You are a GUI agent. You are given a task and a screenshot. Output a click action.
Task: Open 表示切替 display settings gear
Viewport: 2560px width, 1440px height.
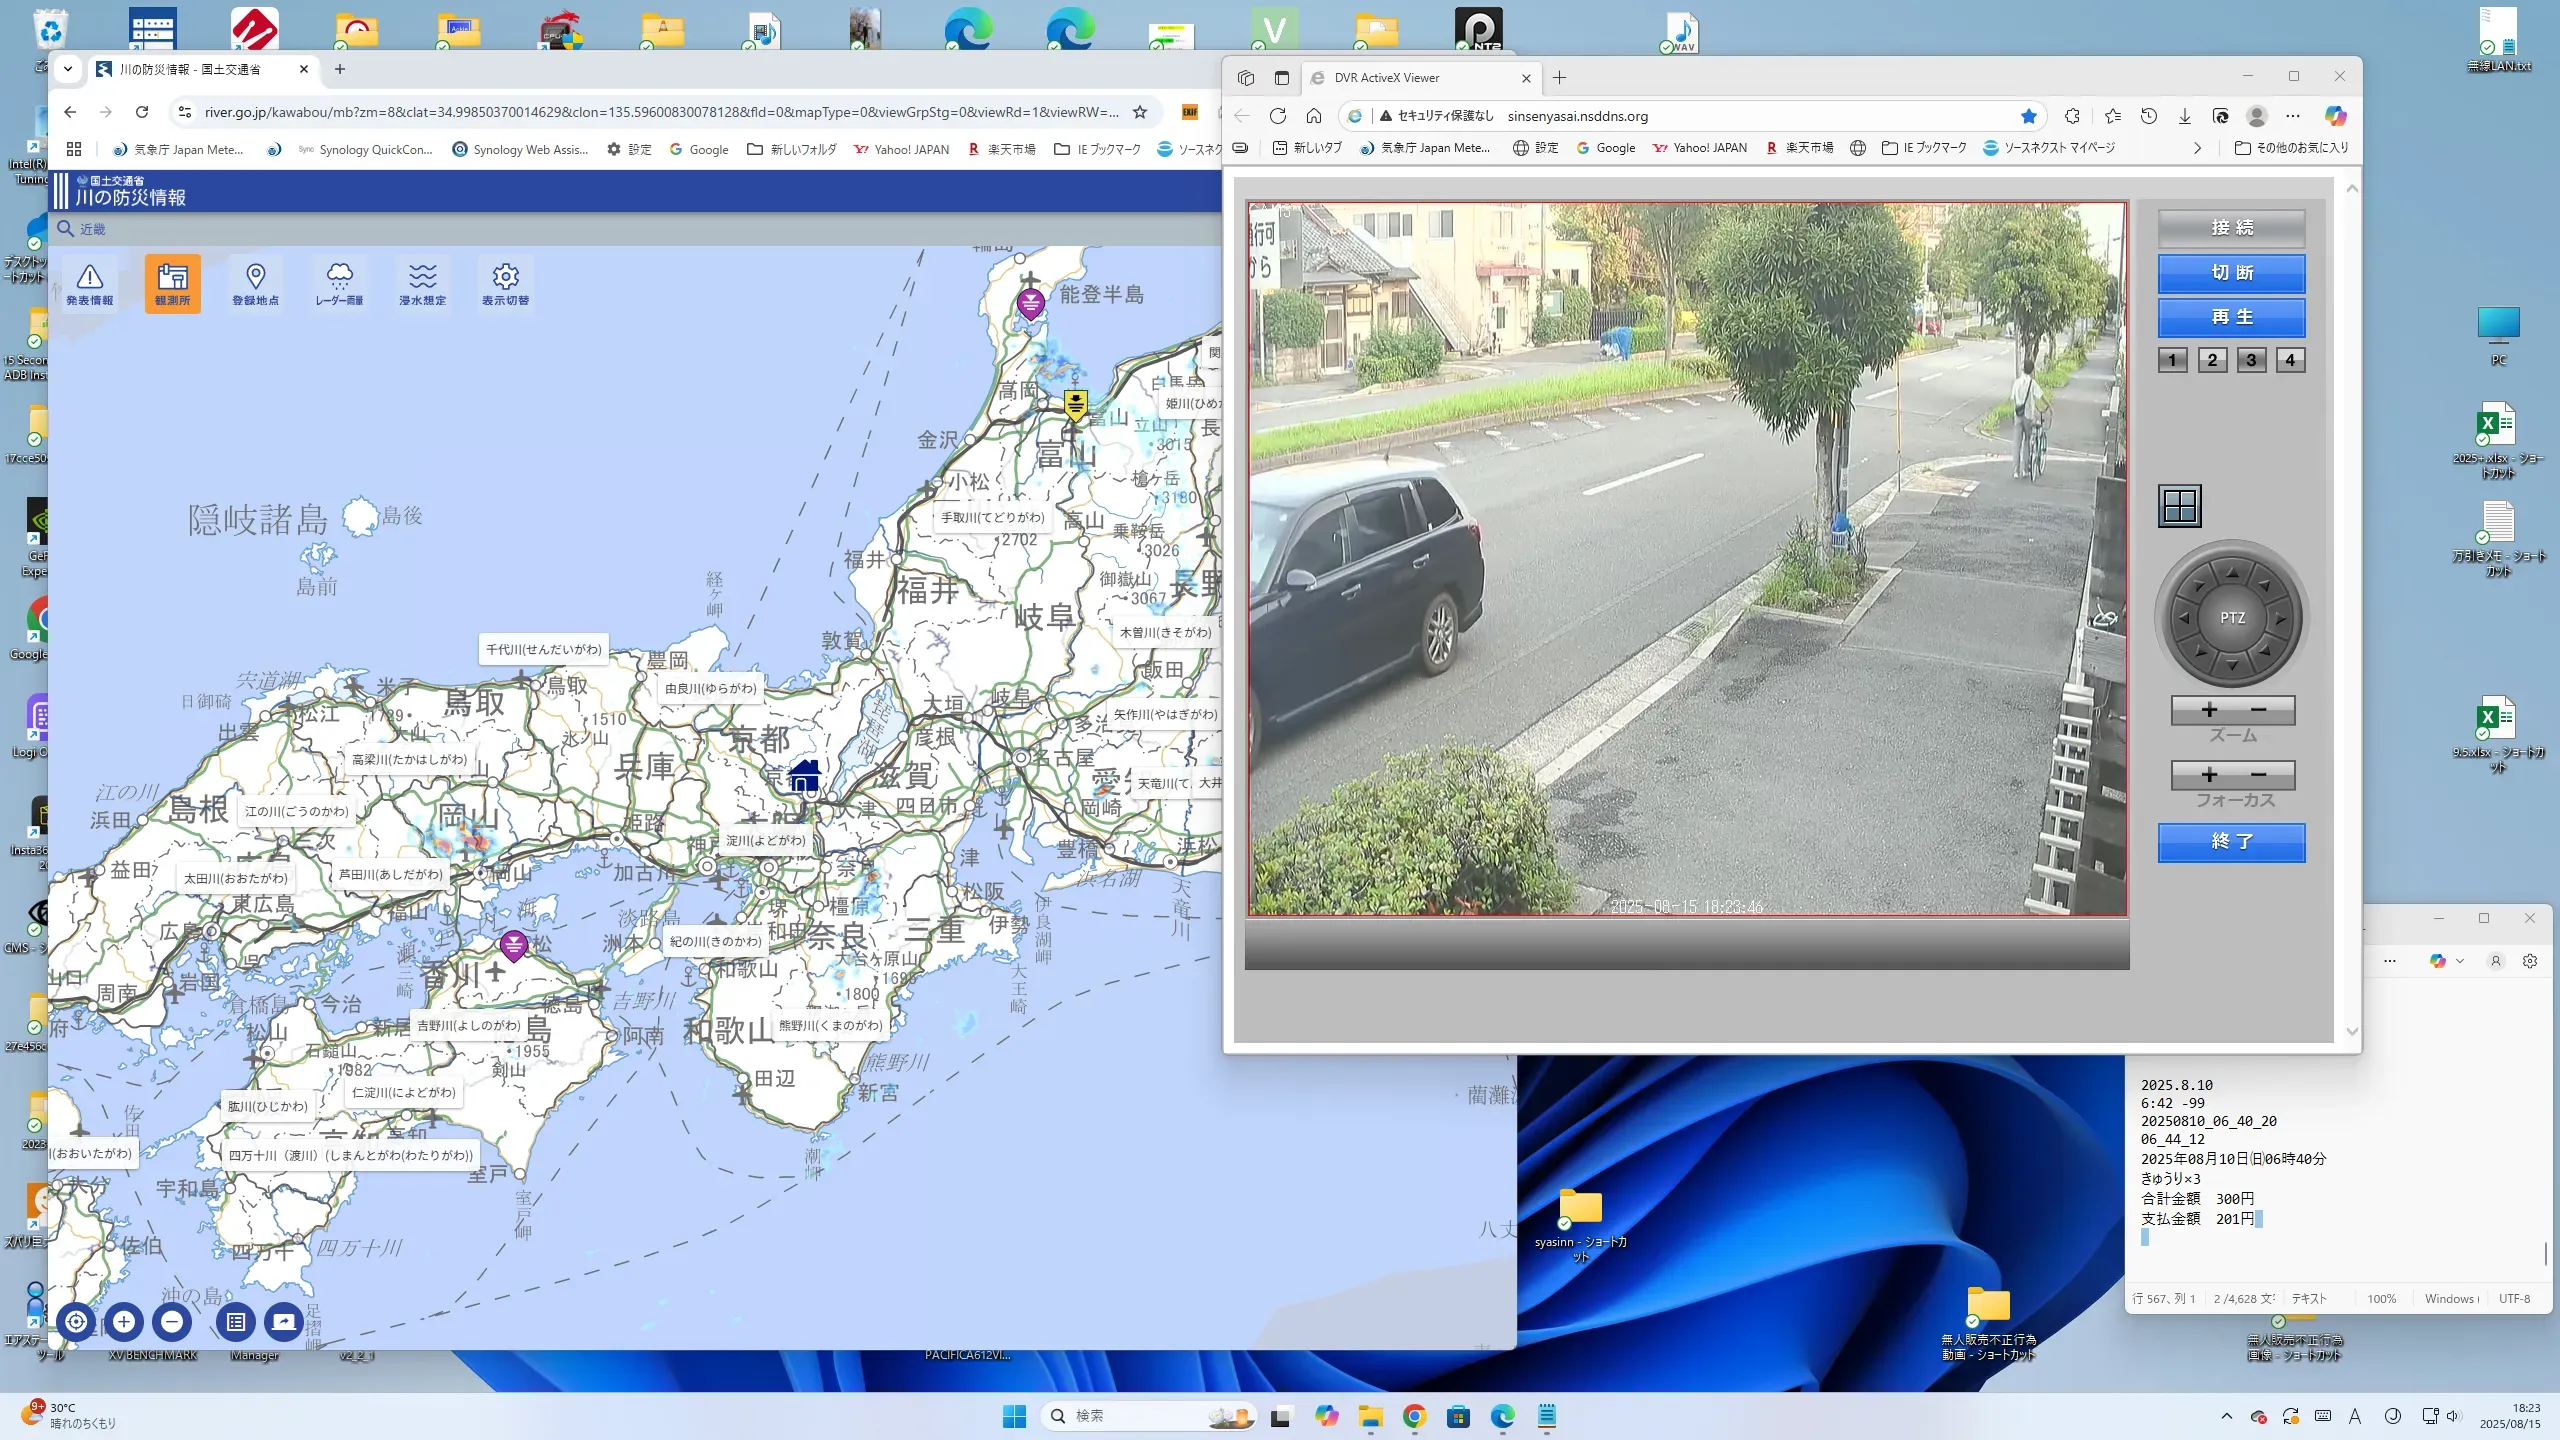[x=505, y=284]
